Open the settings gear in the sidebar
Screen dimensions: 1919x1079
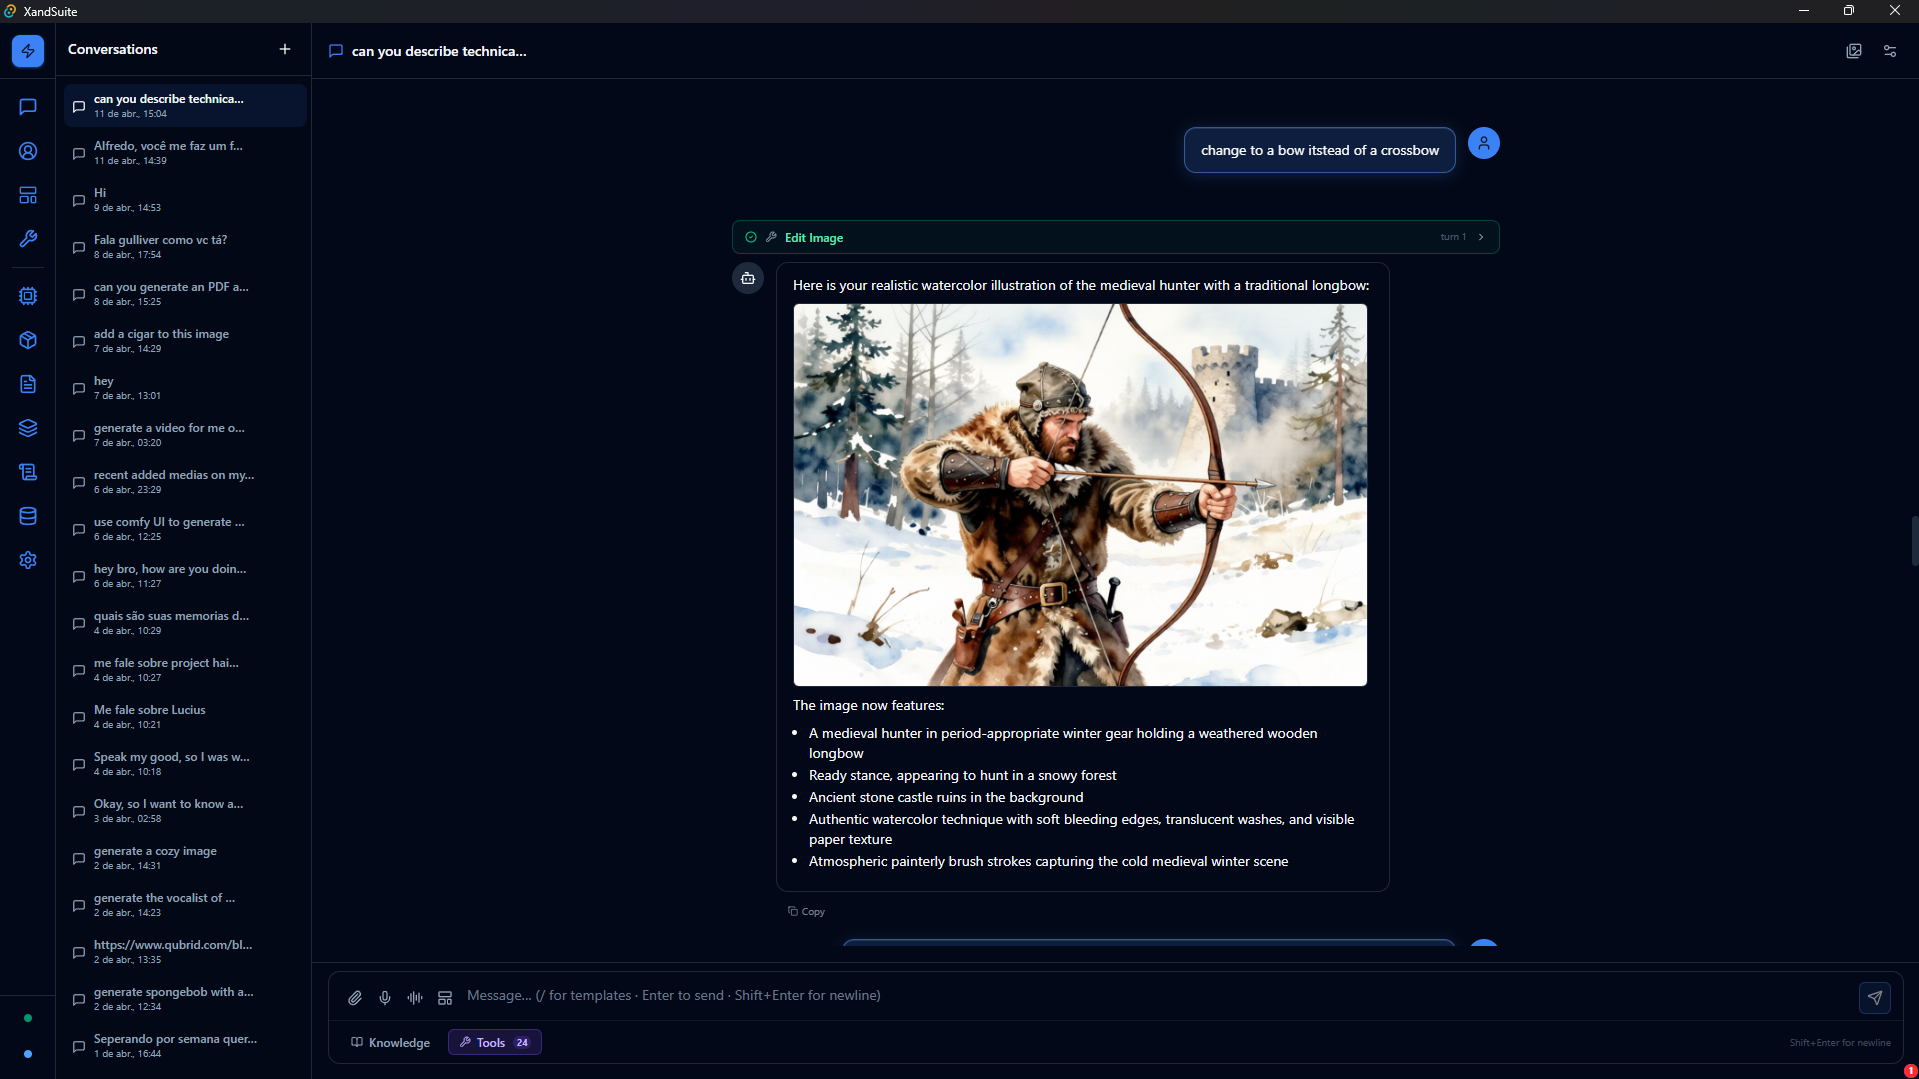pyautogui.click(x=27, y=560)
